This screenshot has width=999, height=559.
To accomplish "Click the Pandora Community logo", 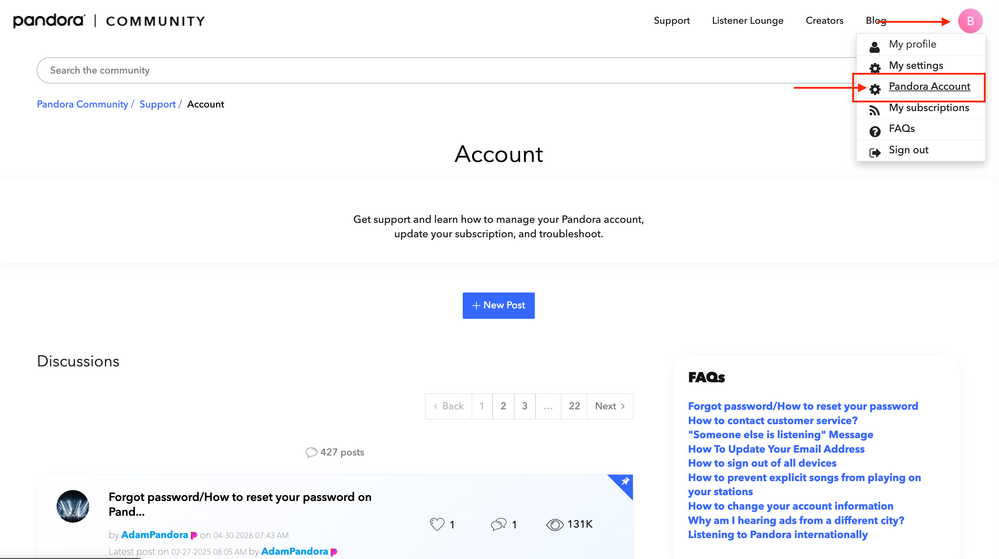I will point(109,21).
